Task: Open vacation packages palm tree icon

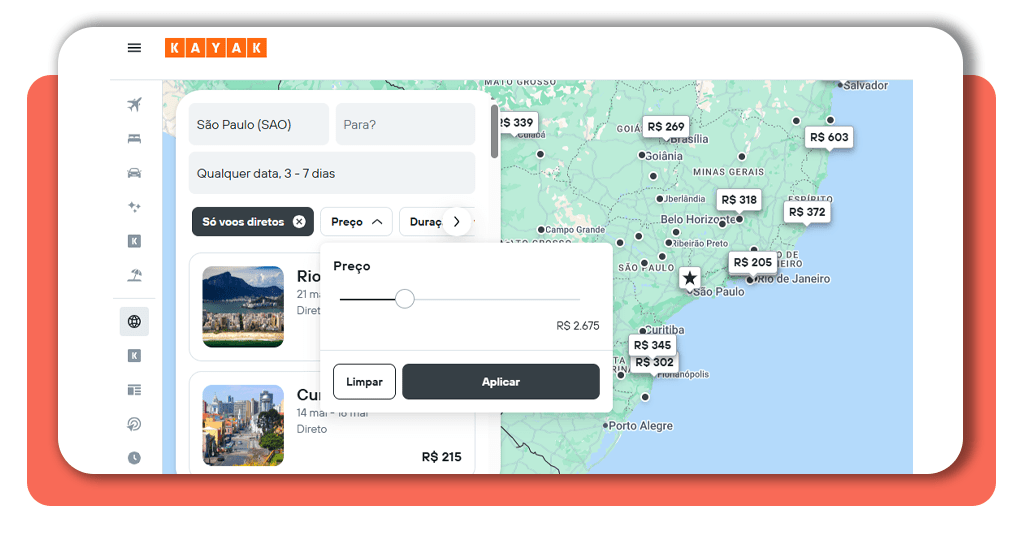Action: pos(134,275)
